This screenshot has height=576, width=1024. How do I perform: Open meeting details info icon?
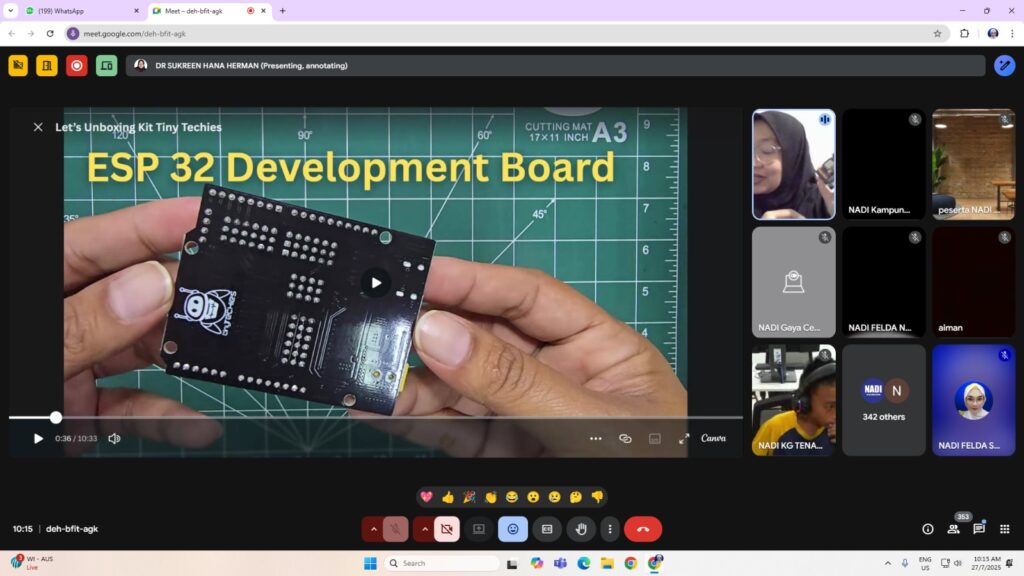tap(927, 529)
